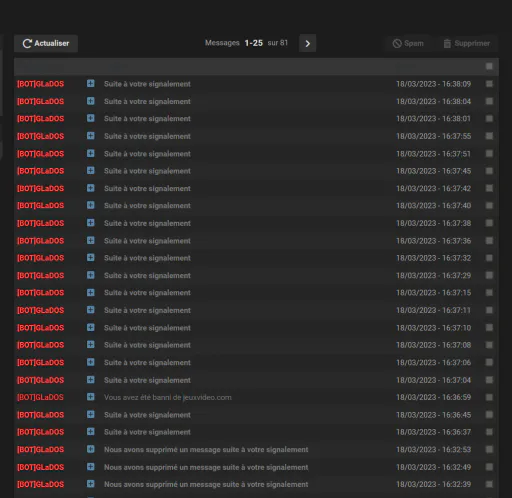Open the 16:32:49 'Nous avons supprimé un message' notice
The height and width of the screenshot is (498, 512).
point(206,467)
